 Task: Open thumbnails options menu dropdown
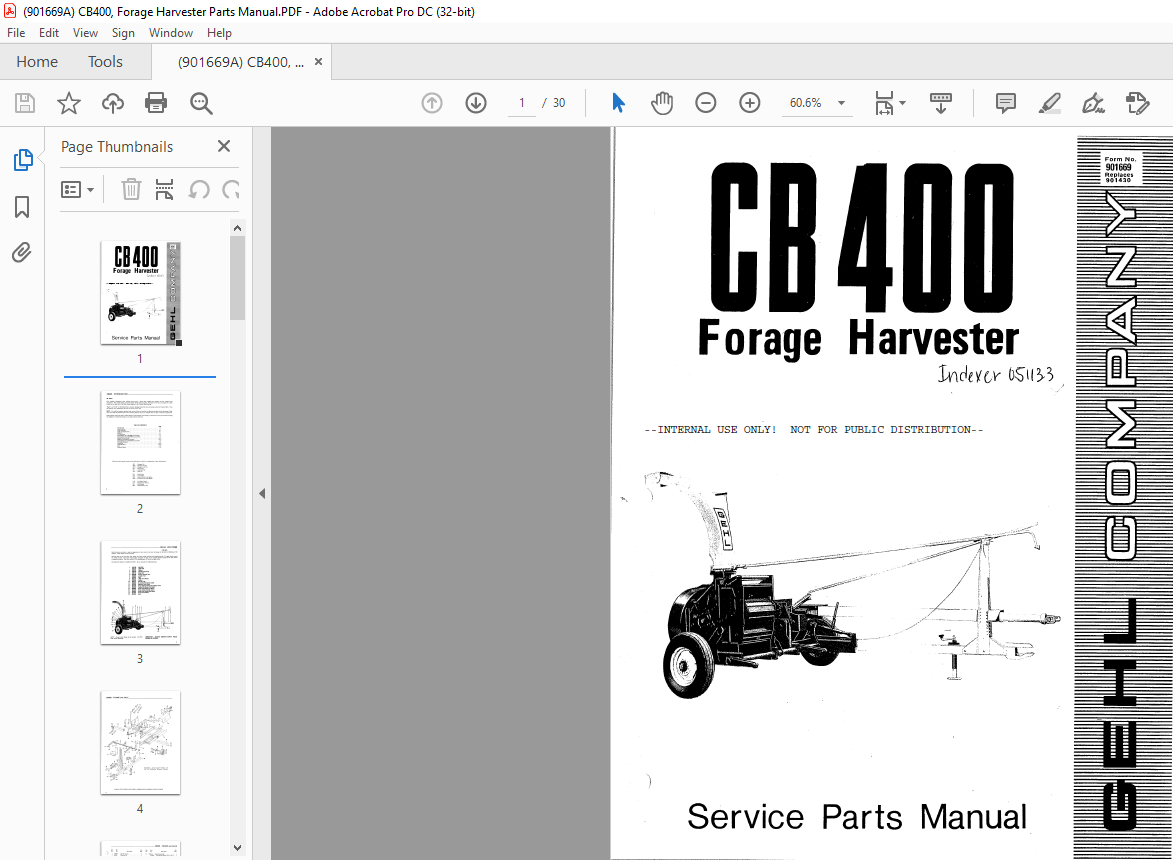click(x=77, y=190)
